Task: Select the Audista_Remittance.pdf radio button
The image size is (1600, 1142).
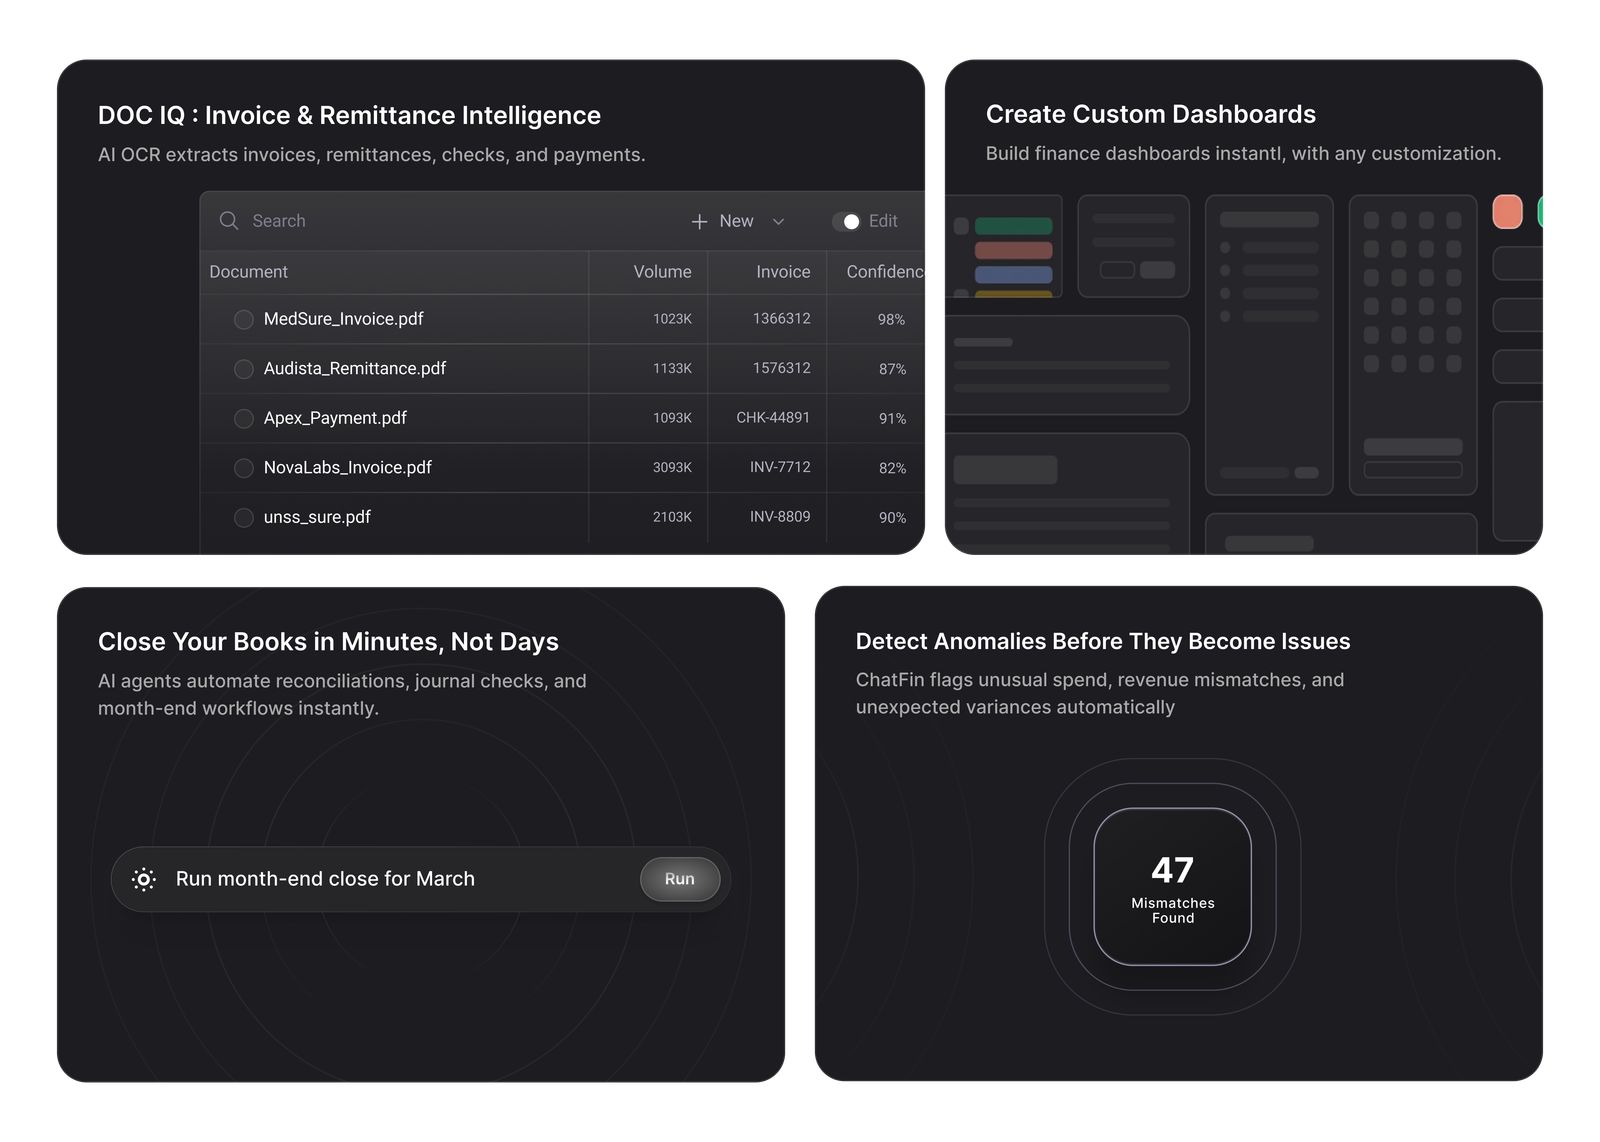Action: [x=243, y=369]
